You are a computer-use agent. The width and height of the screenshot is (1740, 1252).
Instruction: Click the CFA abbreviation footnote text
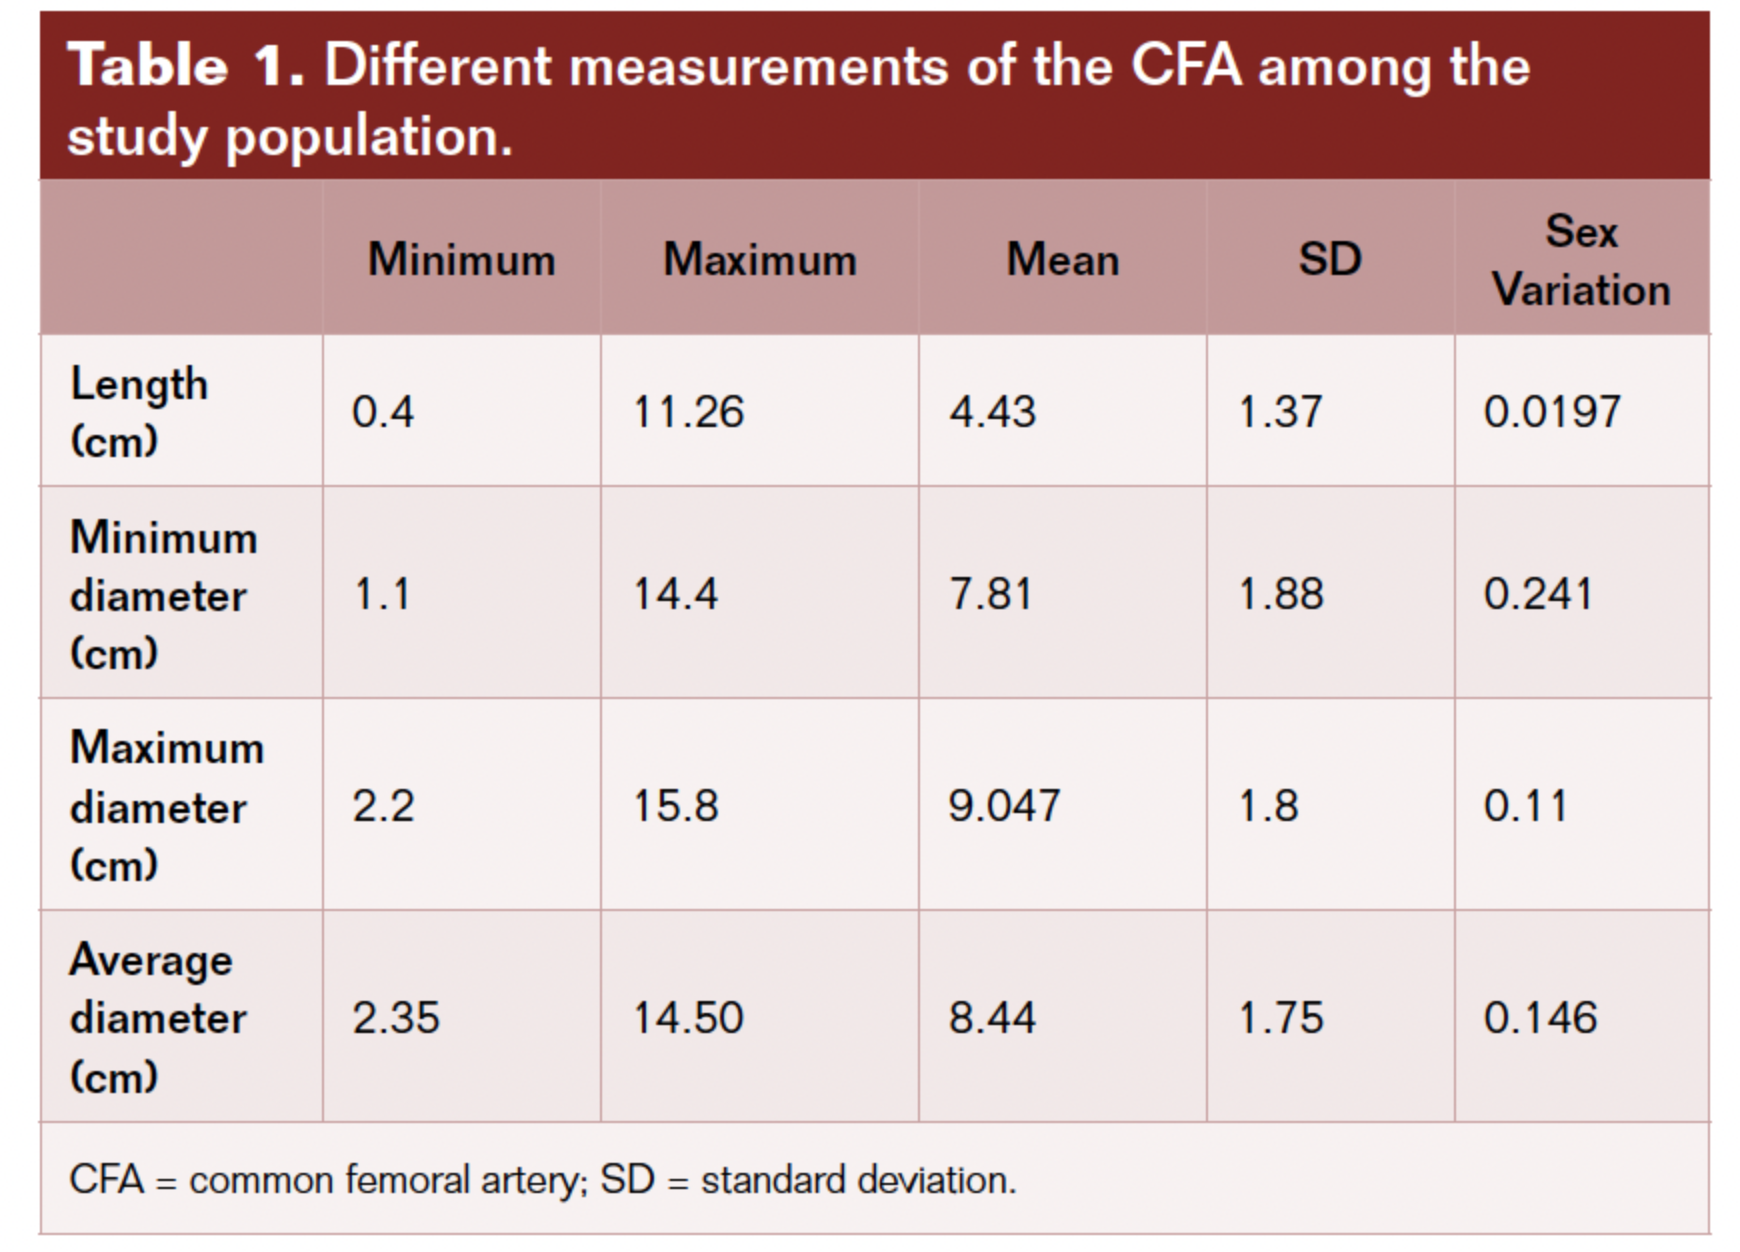(542, 1180)
